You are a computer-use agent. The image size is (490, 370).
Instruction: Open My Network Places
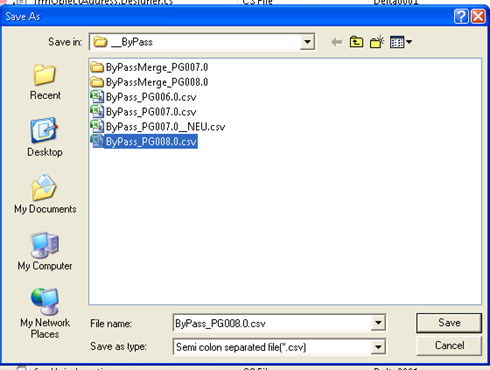[45, 313]
